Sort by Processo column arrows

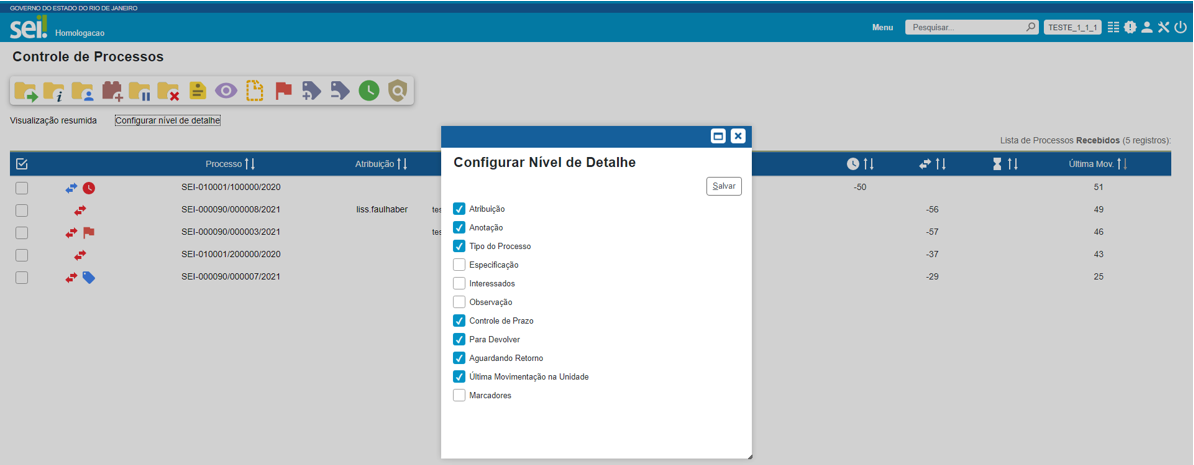tap(250, 164)
